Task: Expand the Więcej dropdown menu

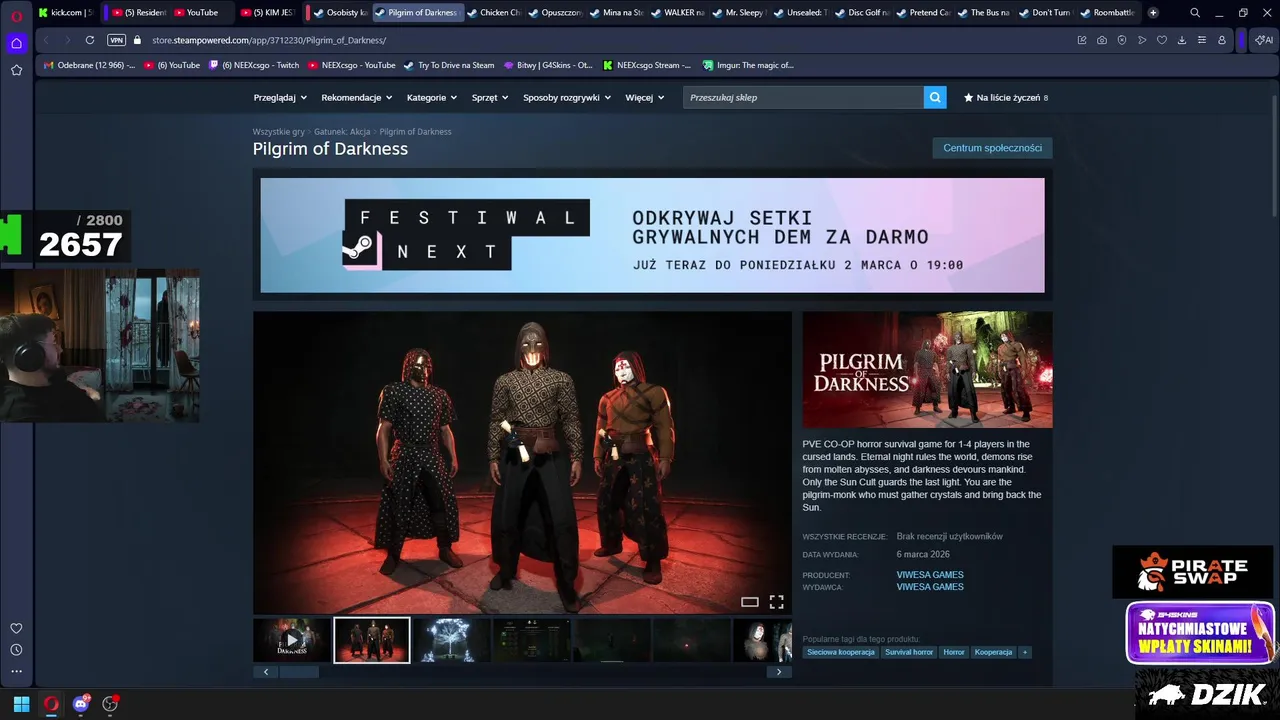Action: [x=645, y=98]
